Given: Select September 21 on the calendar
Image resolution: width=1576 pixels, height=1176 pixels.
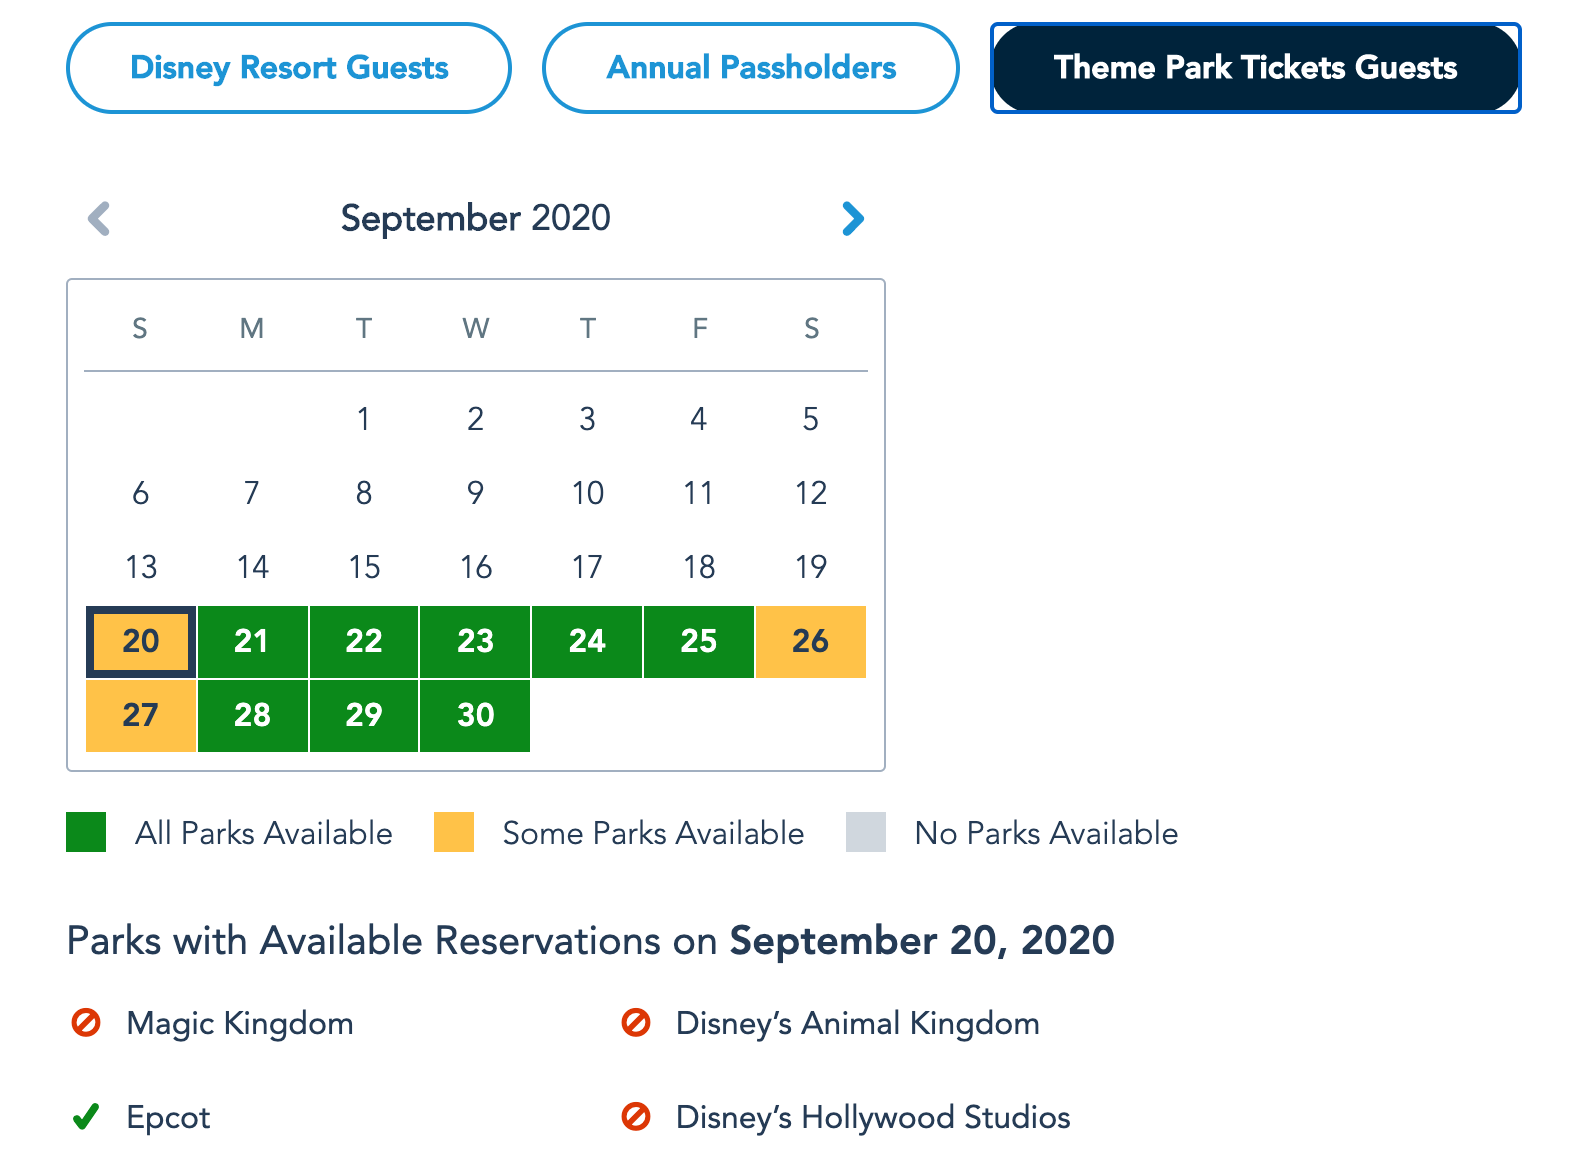Looking at the screenshot, I should coord(252,641).
